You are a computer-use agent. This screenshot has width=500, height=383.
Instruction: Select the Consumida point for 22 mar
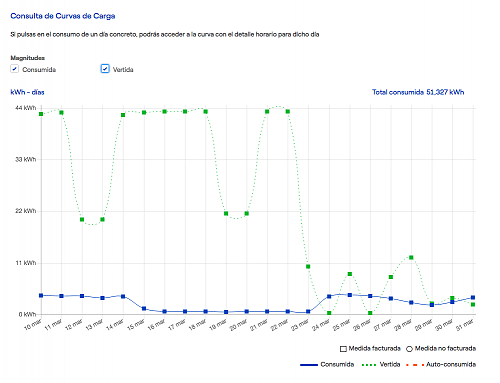288,311
